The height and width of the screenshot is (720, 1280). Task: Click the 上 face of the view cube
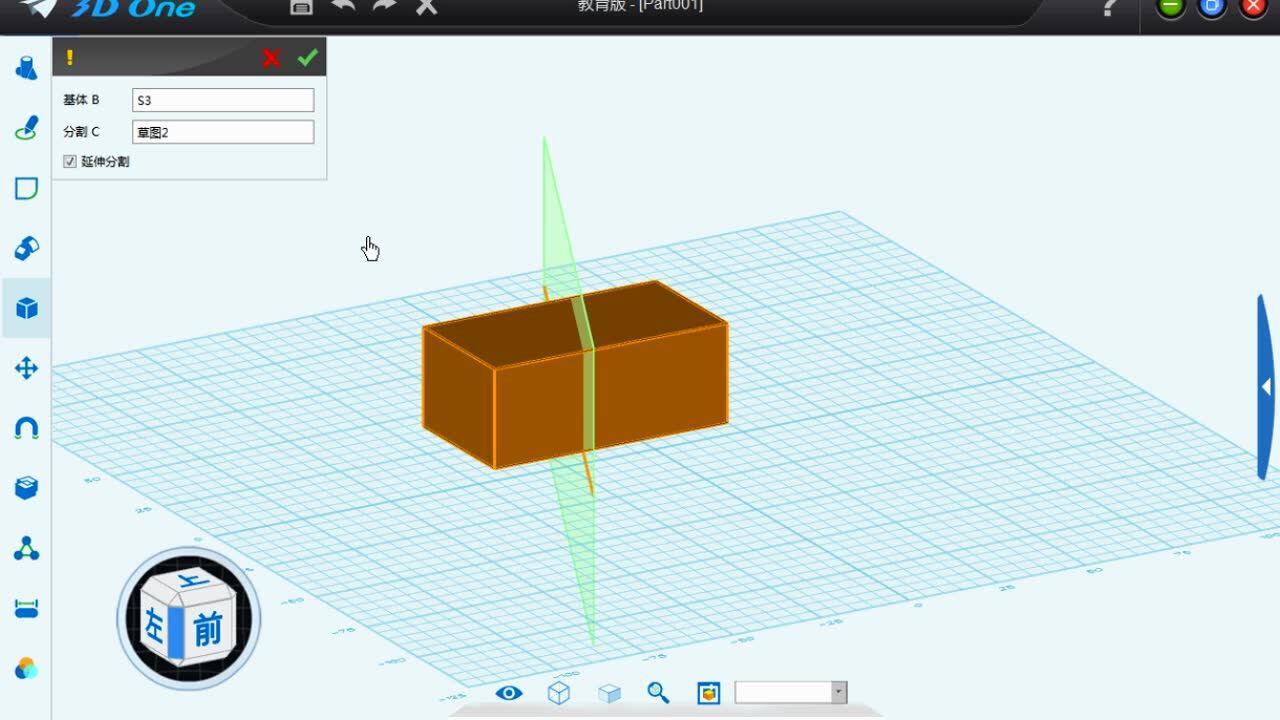193,580
